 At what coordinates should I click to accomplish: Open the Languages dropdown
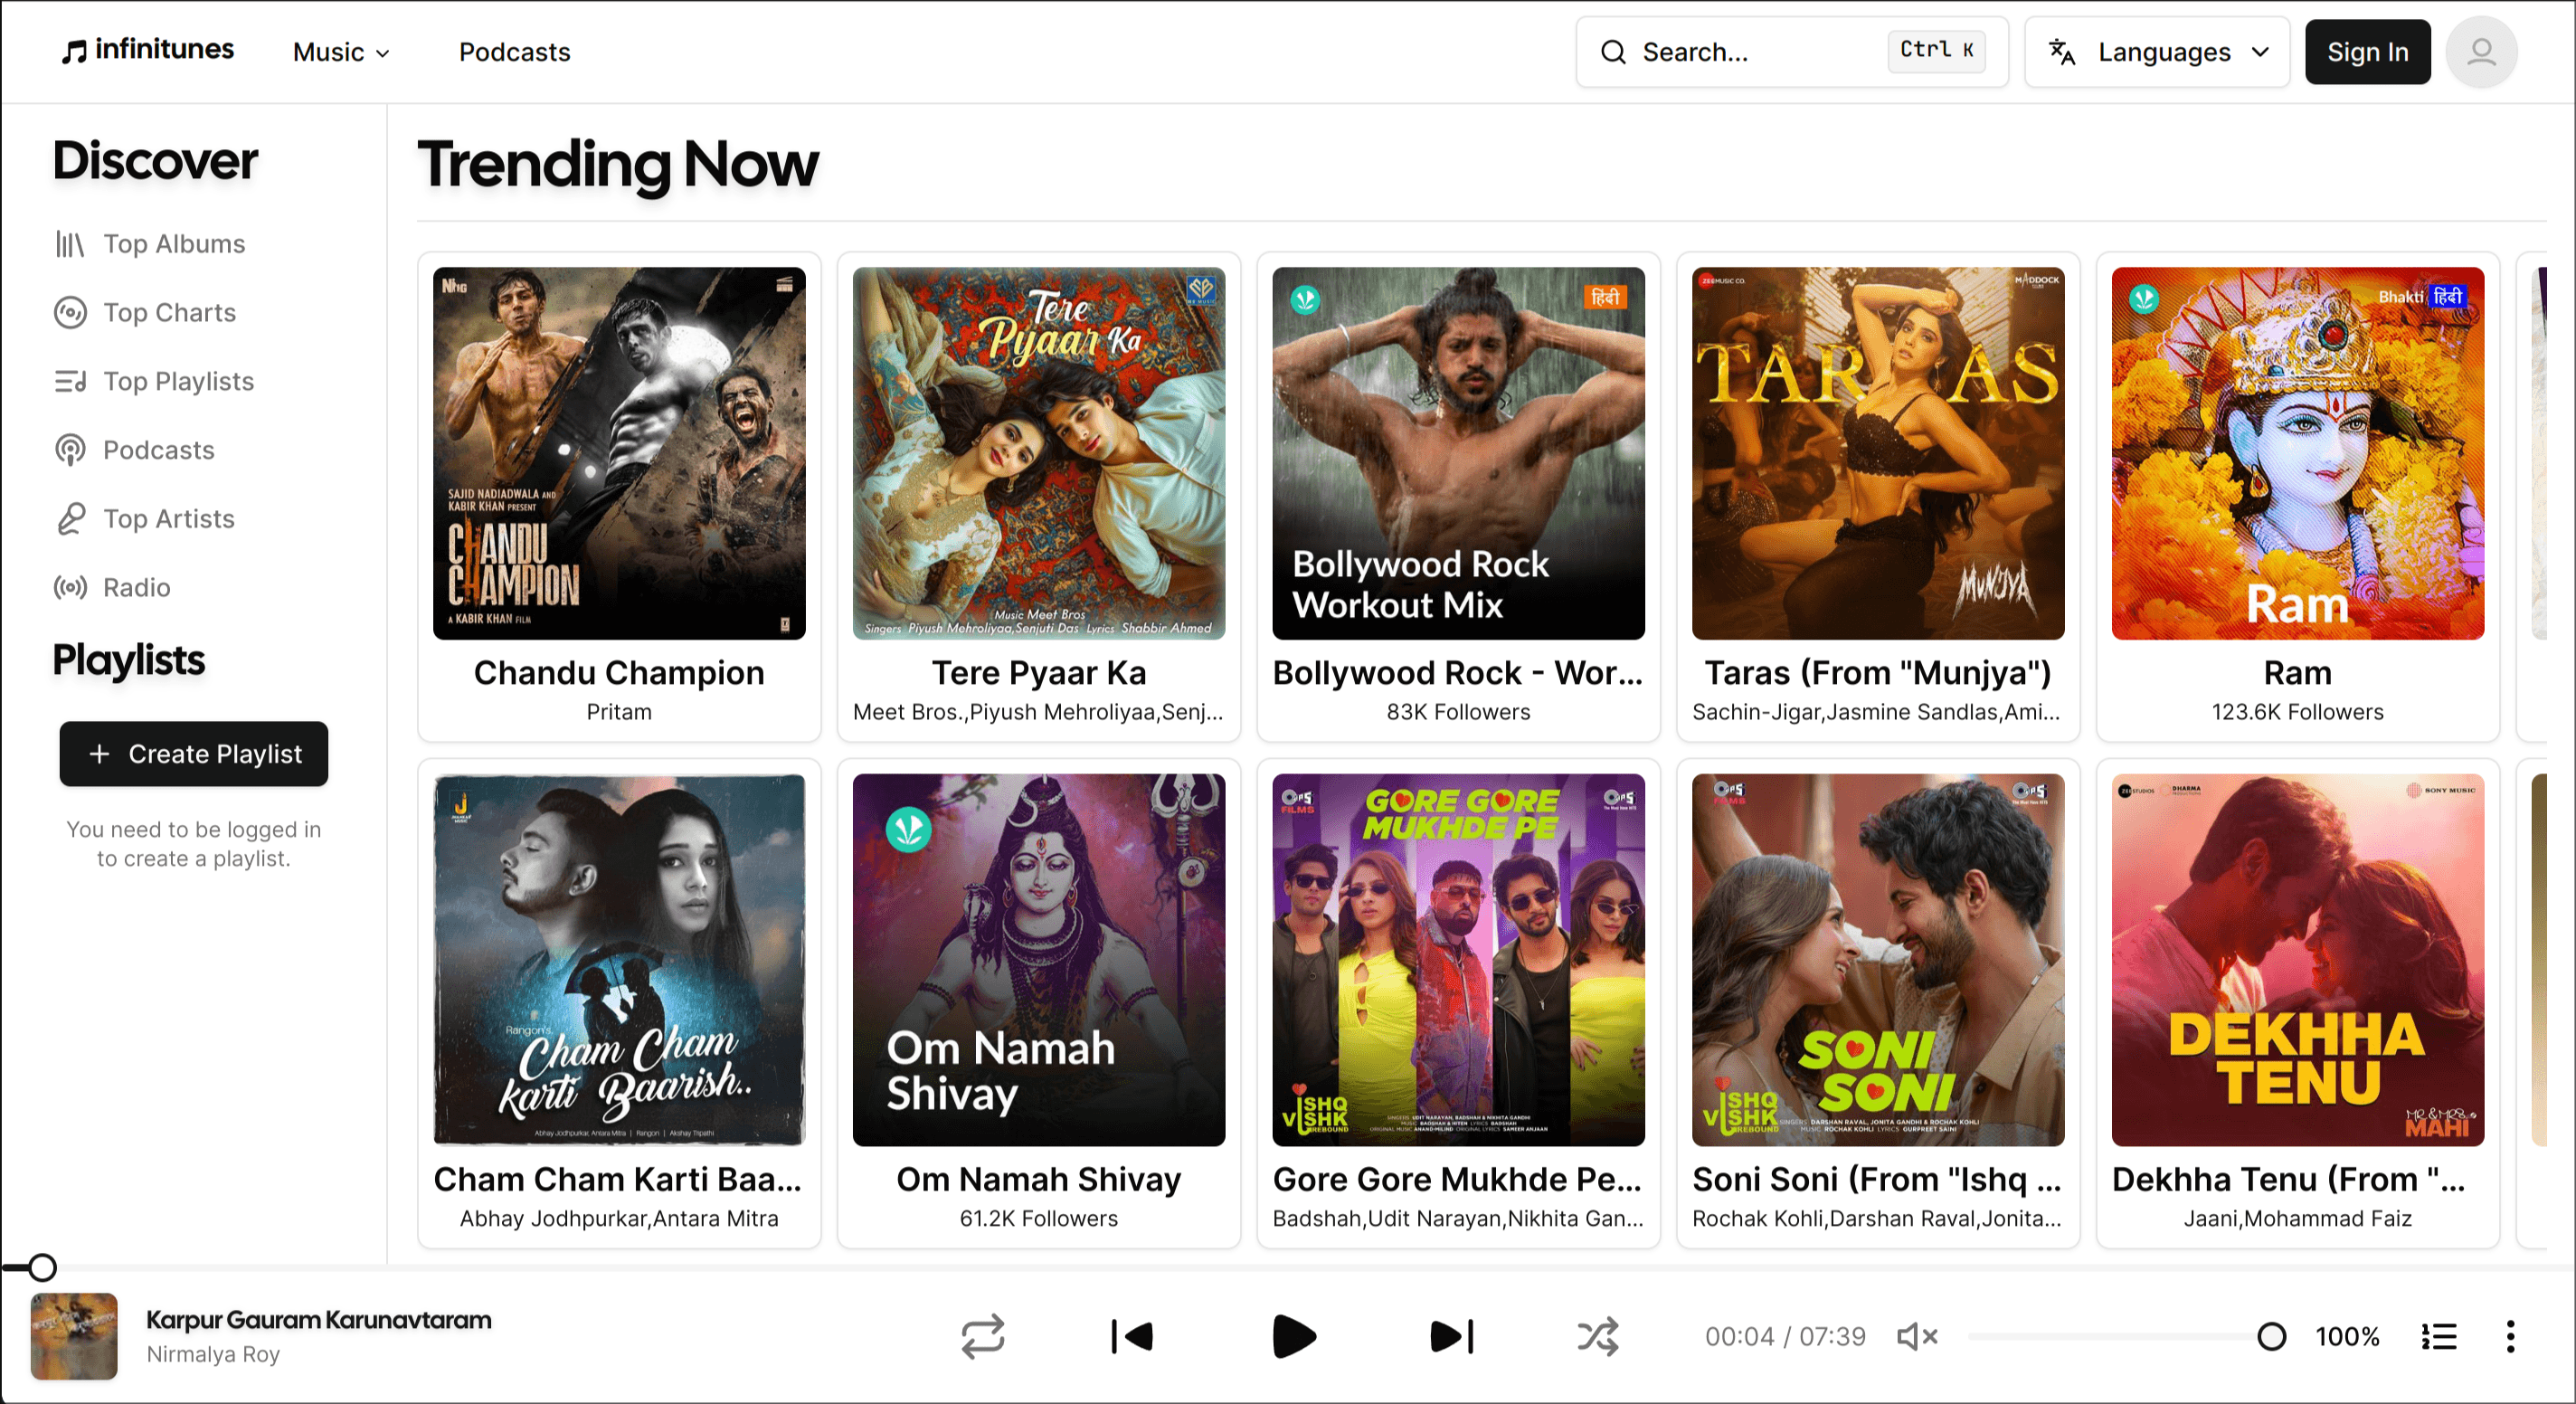click(x=2157, y=52)
